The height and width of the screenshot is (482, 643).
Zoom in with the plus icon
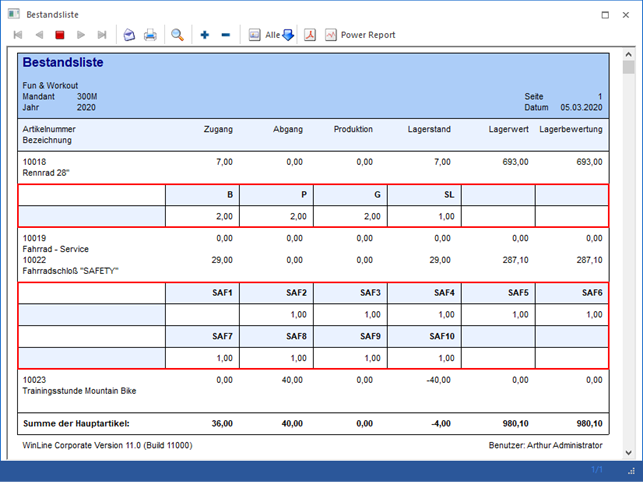pos(205,35)
